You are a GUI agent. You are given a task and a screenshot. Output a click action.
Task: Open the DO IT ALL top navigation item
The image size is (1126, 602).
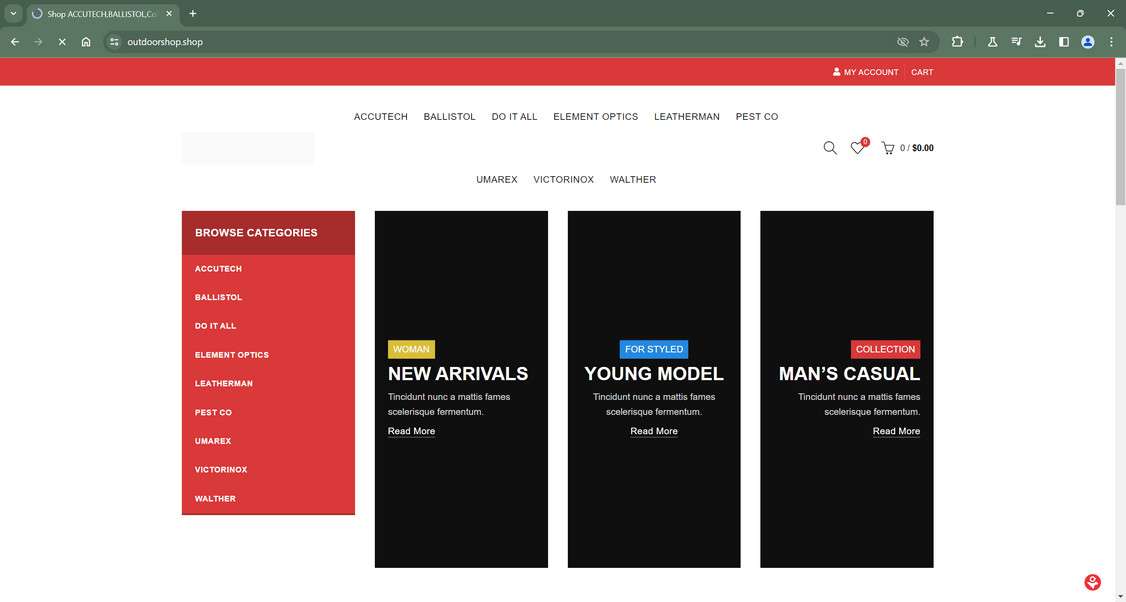tap(514, 116)
